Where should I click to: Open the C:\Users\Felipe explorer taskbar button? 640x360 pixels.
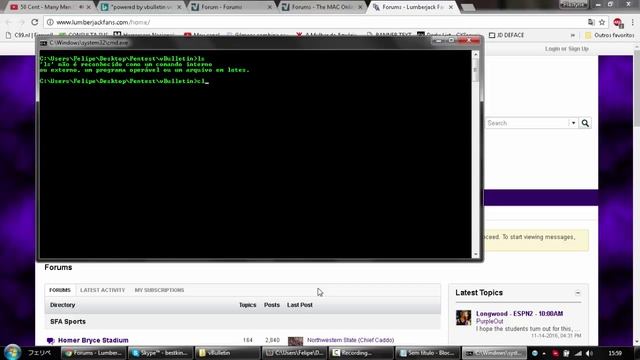click(294, 353)
